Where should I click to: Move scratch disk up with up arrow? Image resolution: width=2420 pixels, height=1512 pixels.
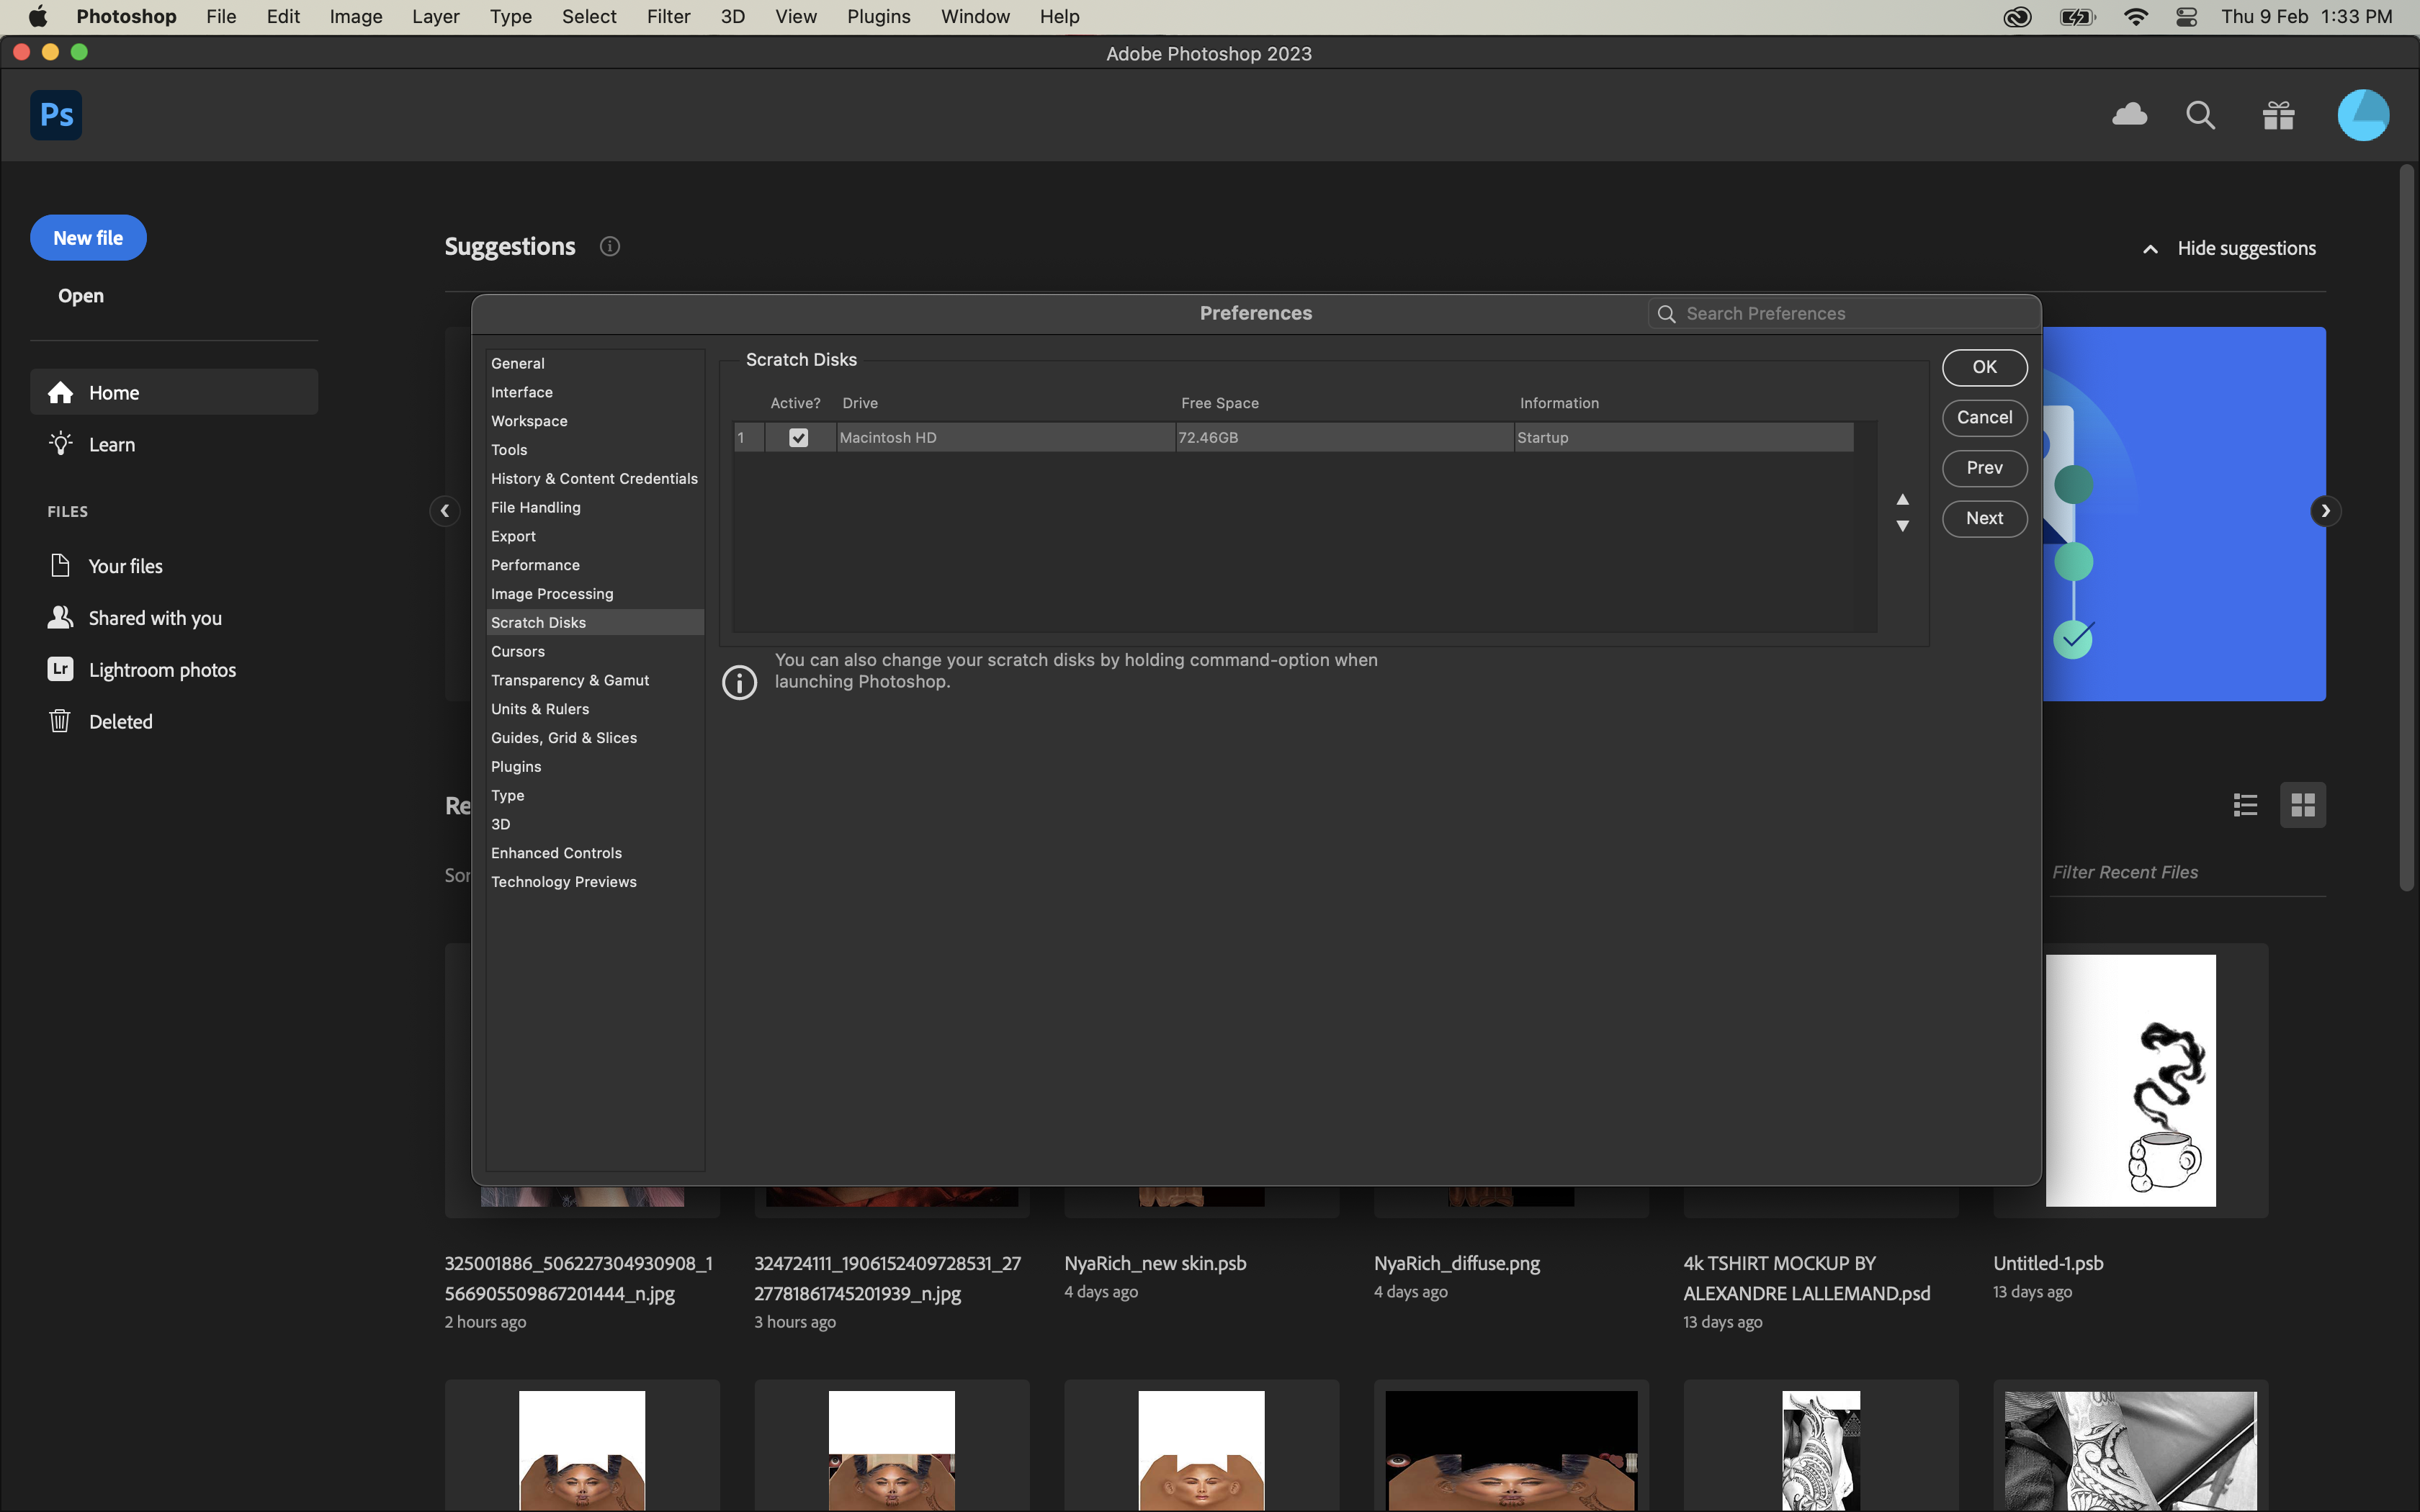point(1903,498)
